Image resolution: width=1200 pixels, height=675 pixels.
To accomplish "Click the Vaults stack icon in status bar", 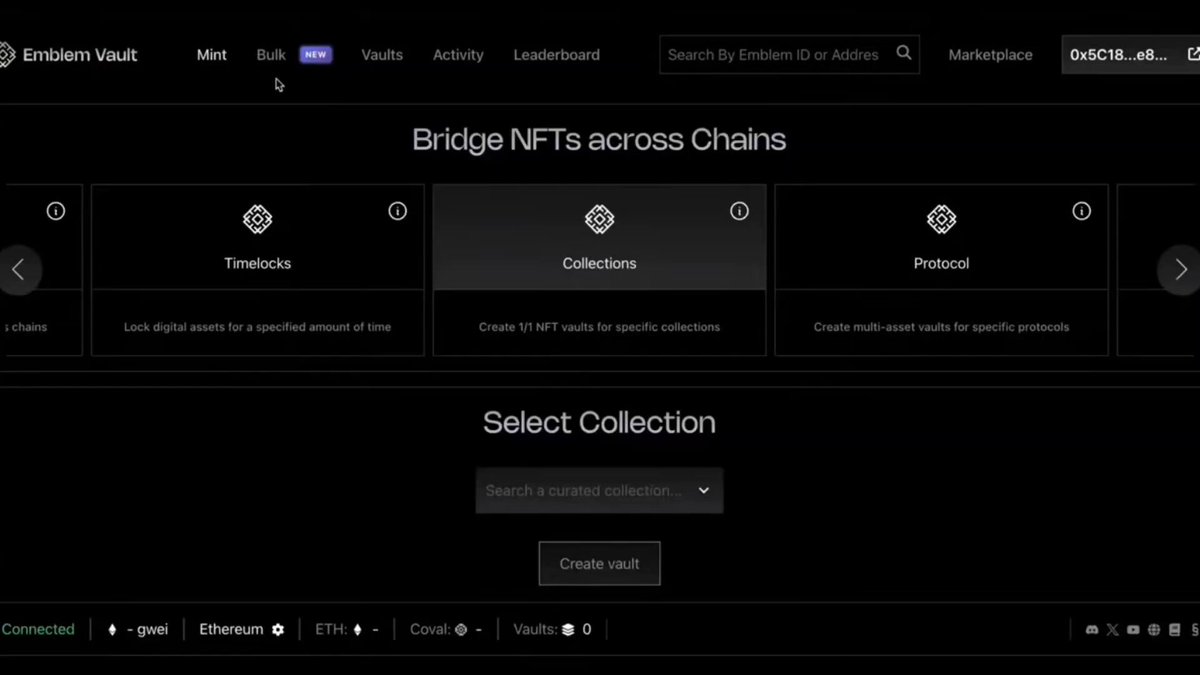I will tap(568, 630).
